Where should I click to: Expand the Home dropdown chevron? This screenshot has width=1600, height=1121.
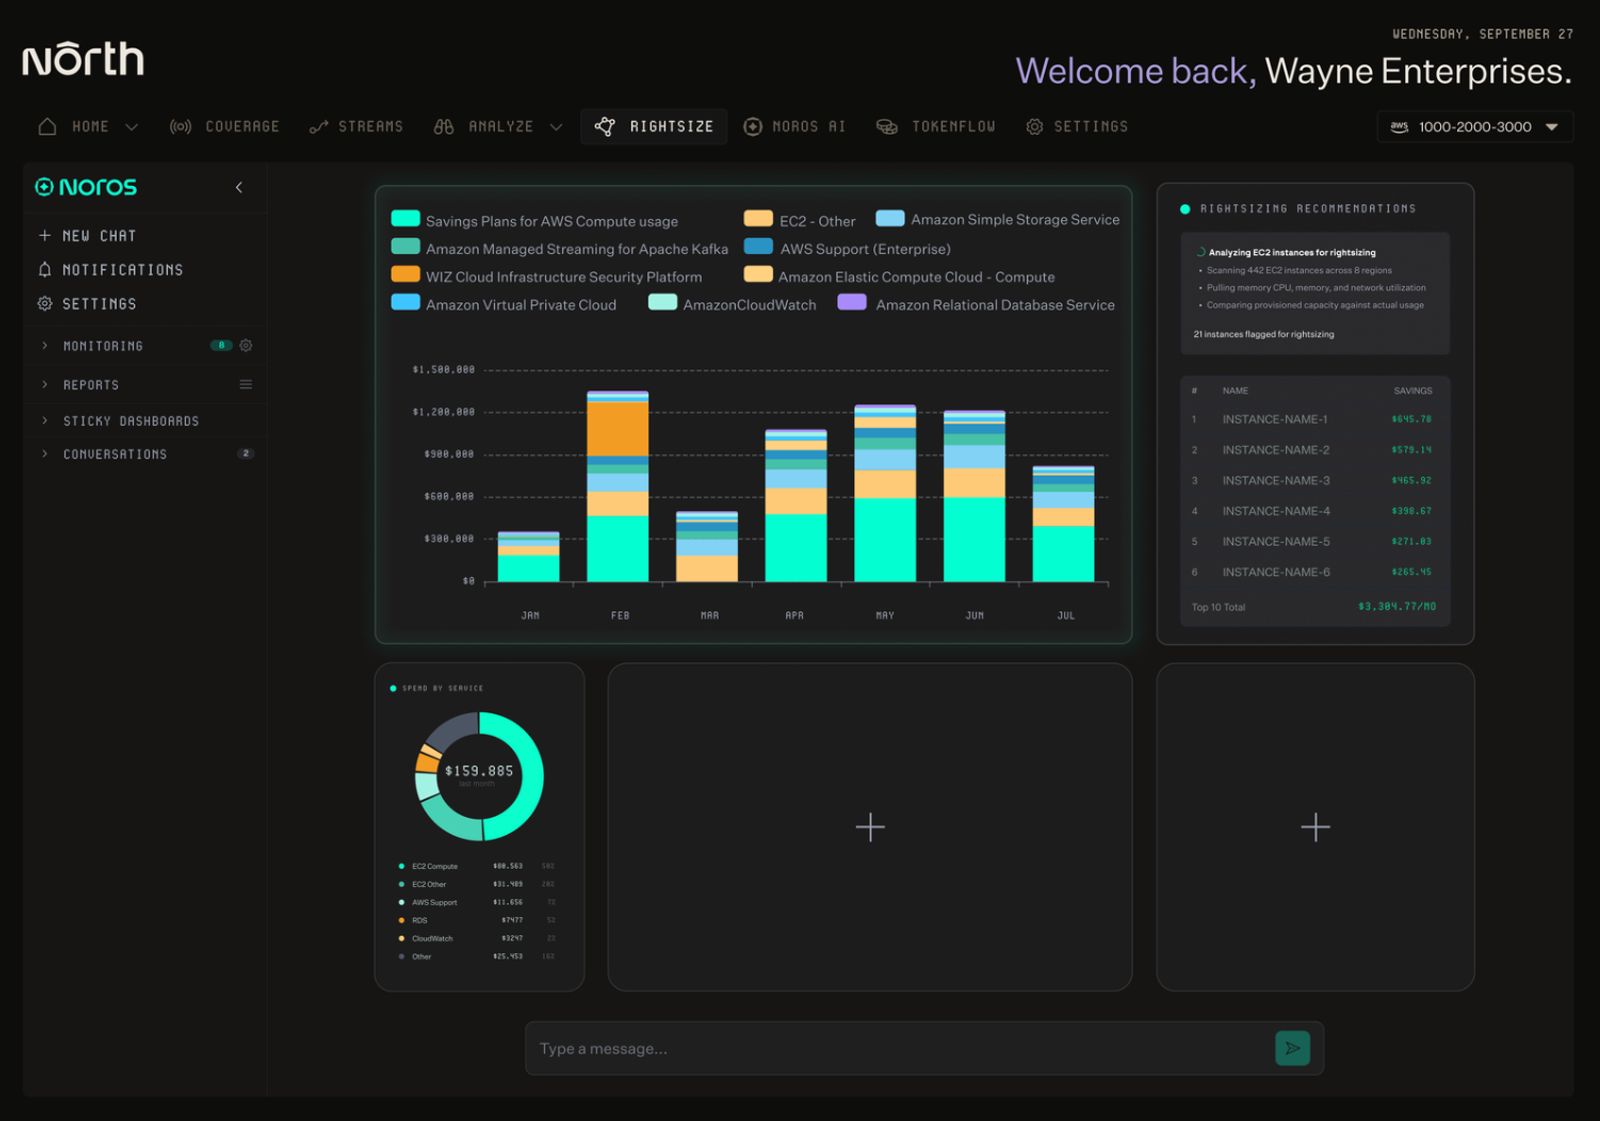[131, 127]
